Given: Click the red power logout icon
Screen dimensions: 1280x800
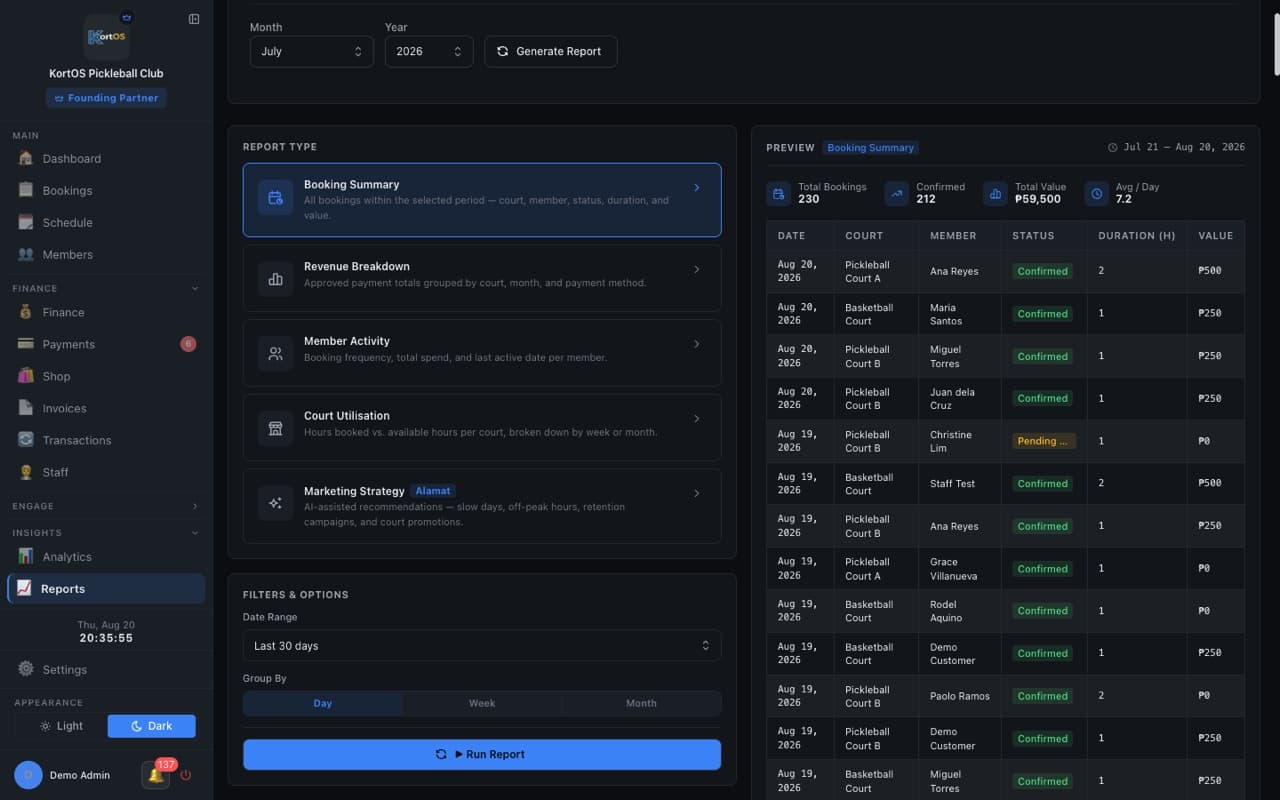Looking at the screenshot, I should pos(185,775).
